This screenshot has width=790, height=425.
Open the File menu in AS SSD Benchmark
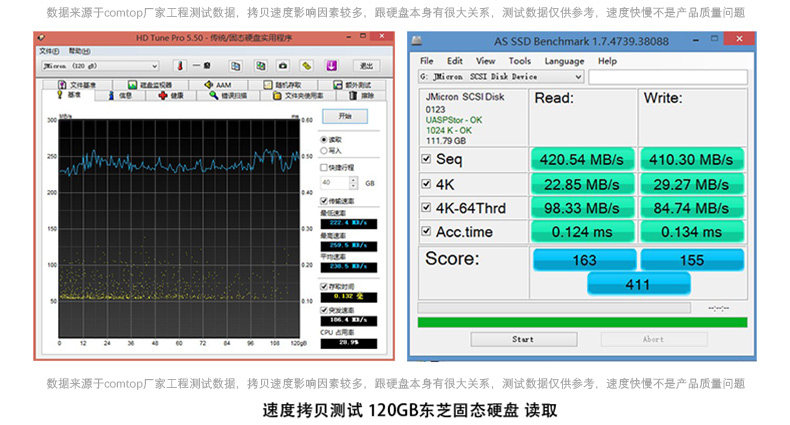[x=427, y=61]
